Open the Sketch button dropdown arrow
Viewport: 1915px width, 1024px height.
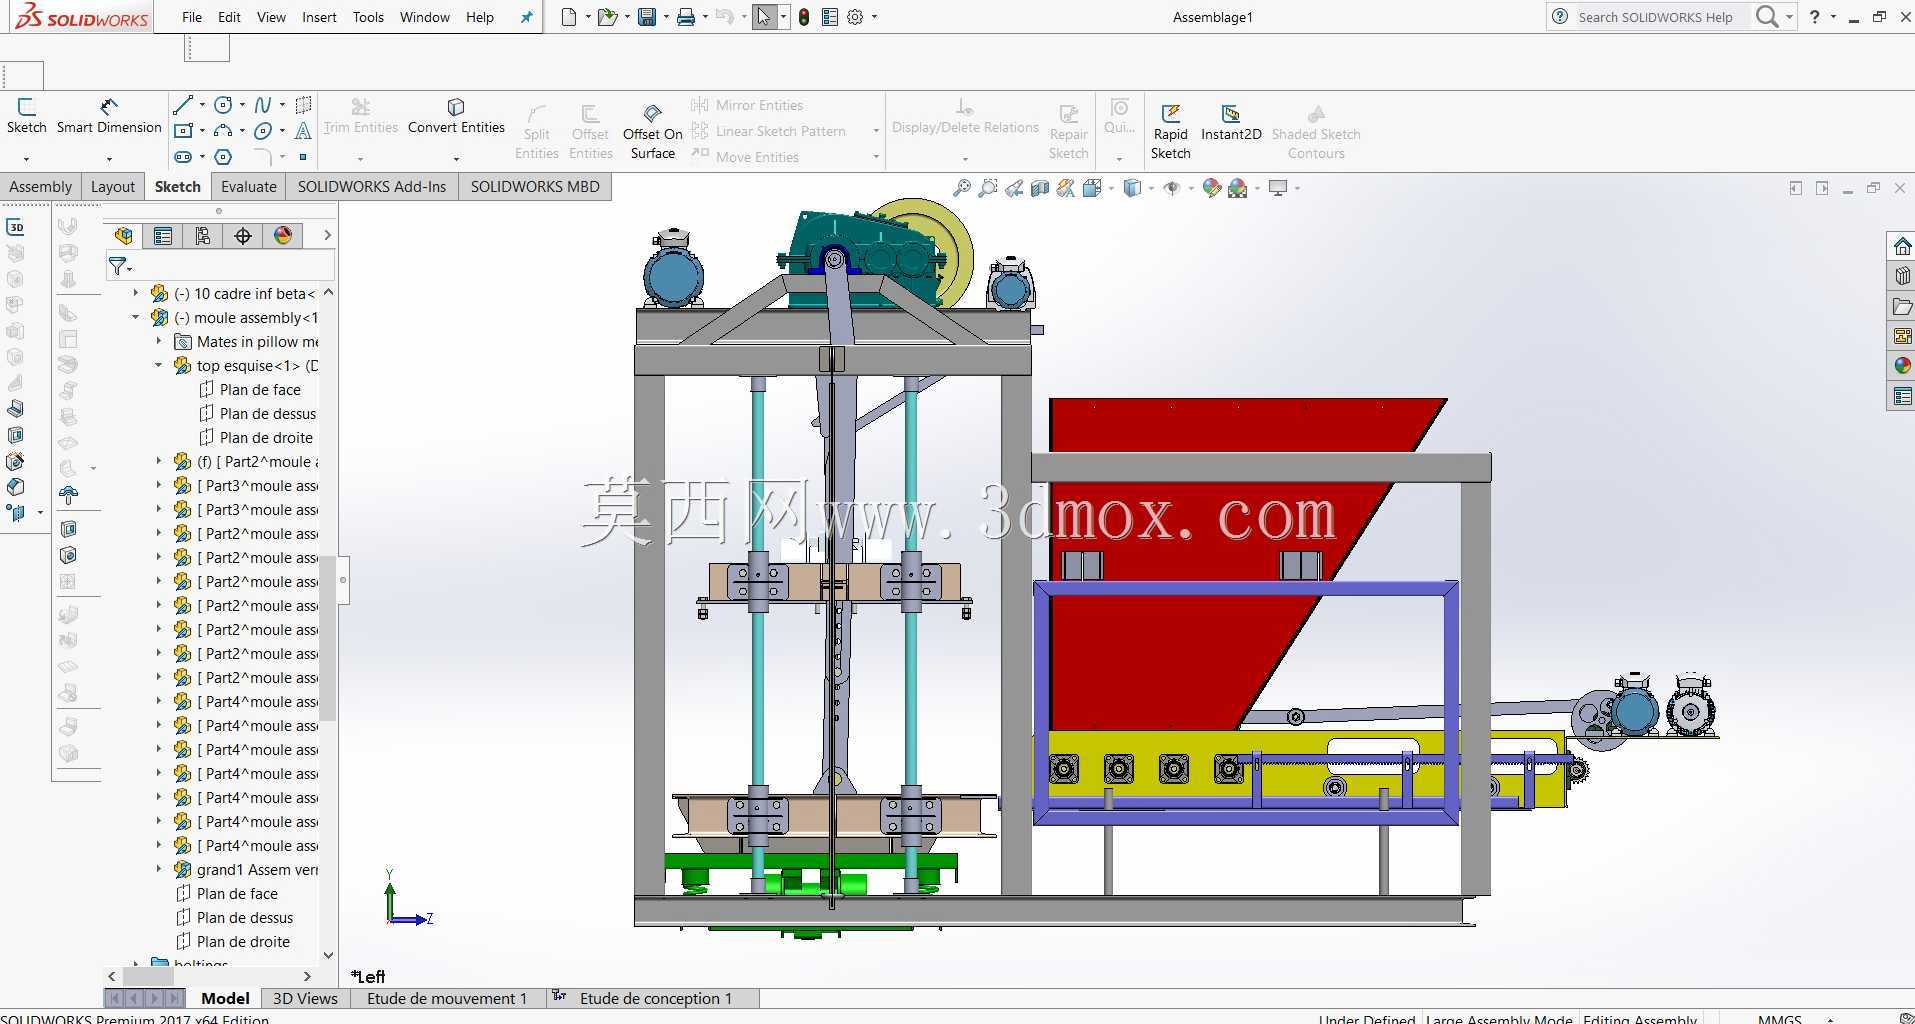pos(26,158)
